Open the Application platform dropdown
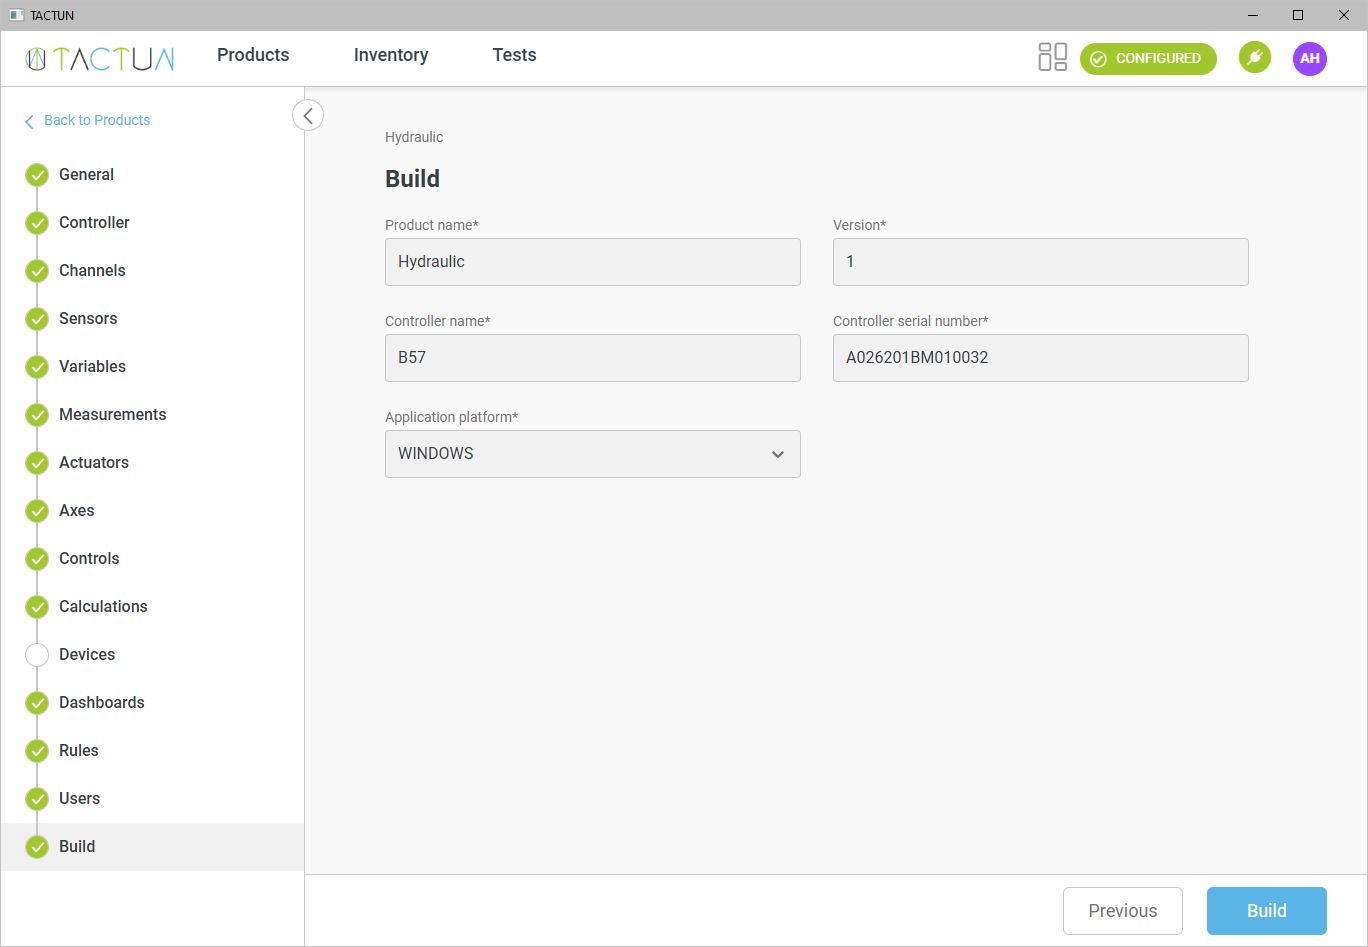The image size is (1368, 947). [592, 454]
